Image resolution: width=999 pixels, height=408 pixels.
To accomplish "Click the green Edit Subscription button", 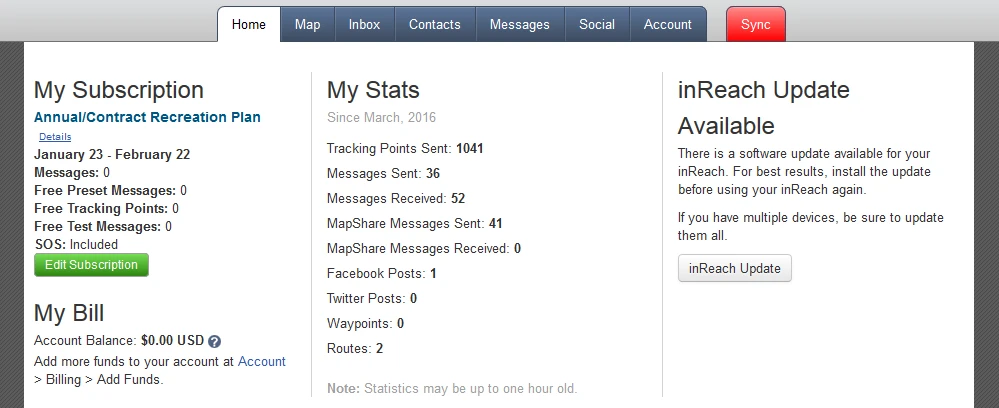I will coord(91,265).
